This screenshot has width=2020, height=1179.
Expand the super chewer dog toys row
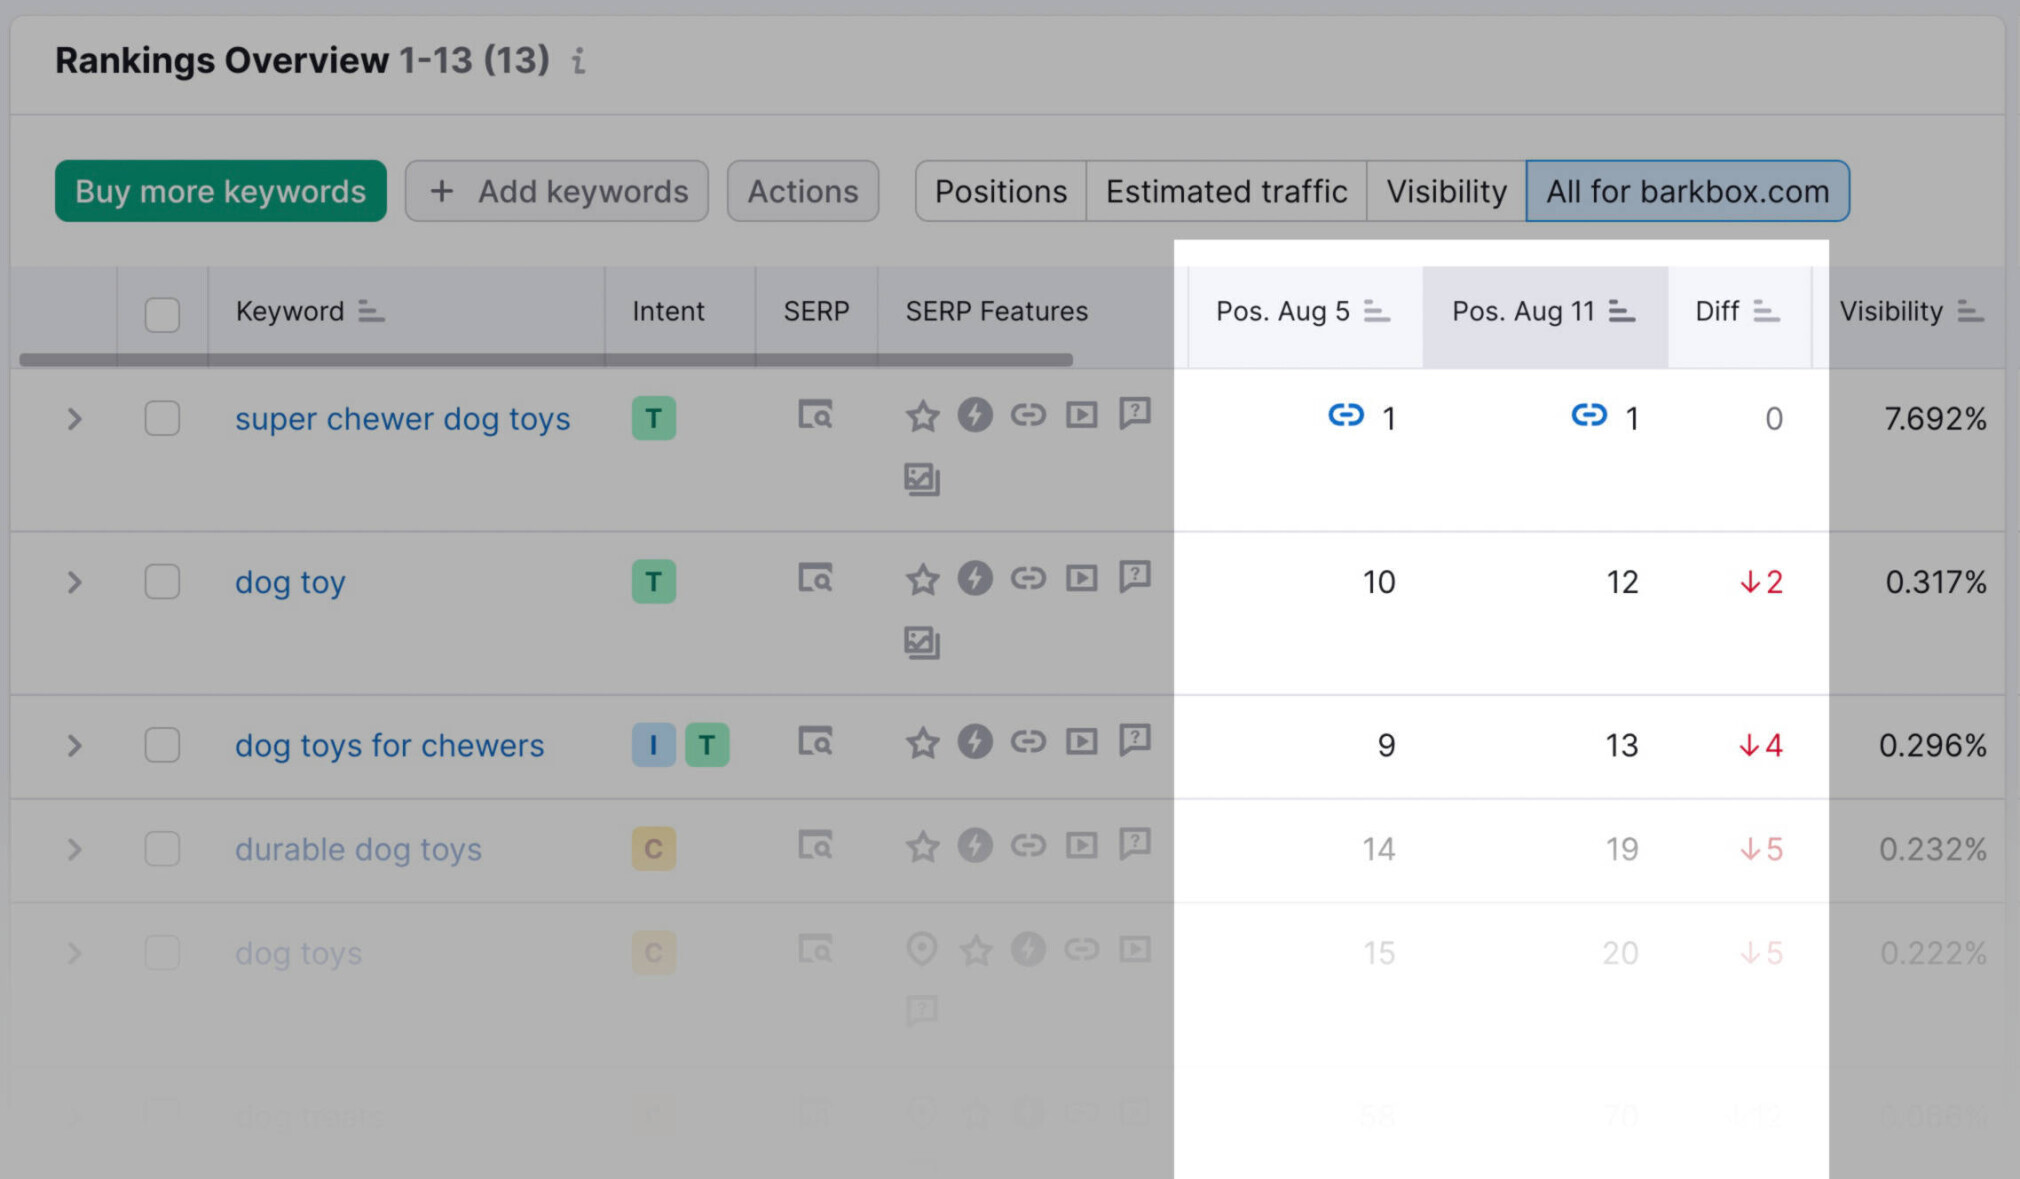click(74, 417)
